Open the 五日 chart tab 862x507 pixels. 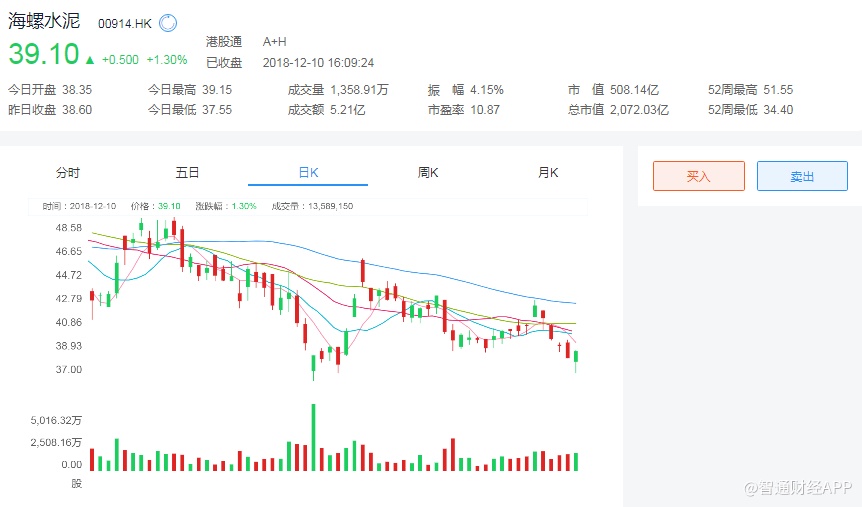point(188,173)
